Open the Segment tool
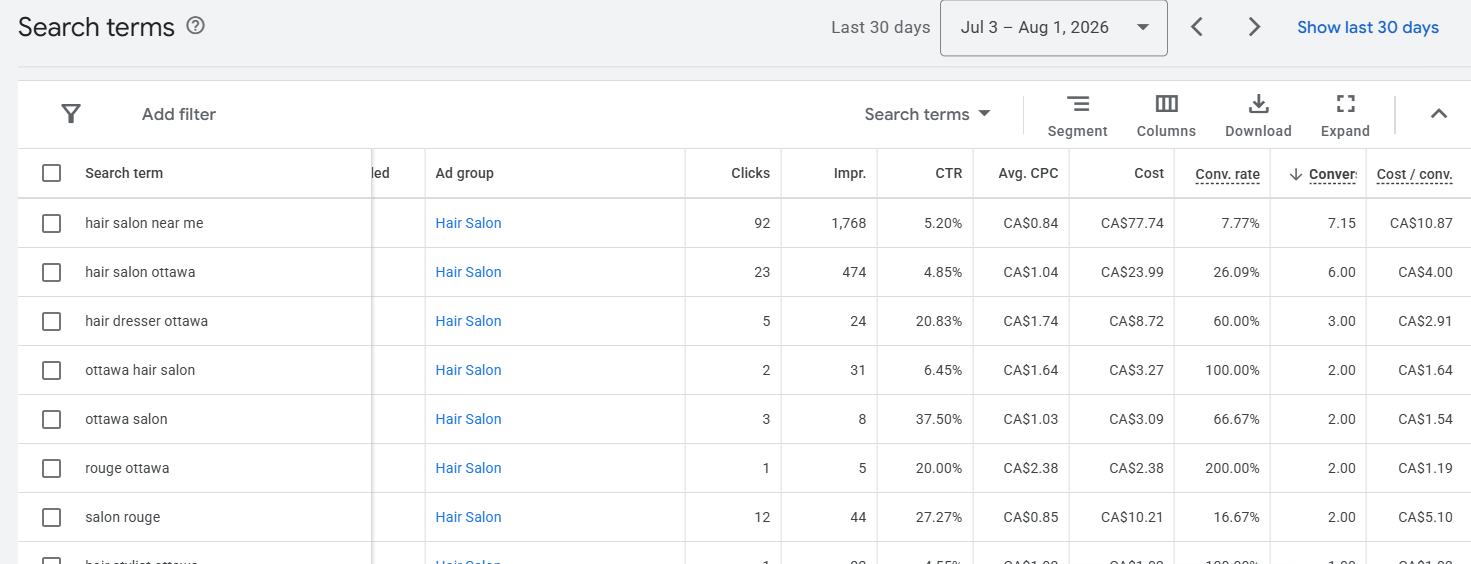The height and width of the screenshot is (564, 1471). [x=1077, y=116]
